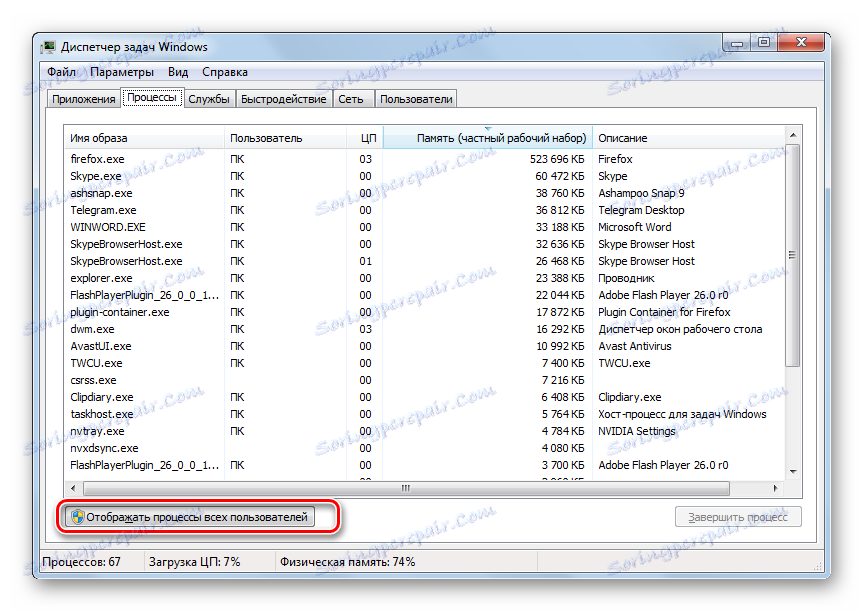
Task: Close the Task Manager window
Action: [801, 42]
